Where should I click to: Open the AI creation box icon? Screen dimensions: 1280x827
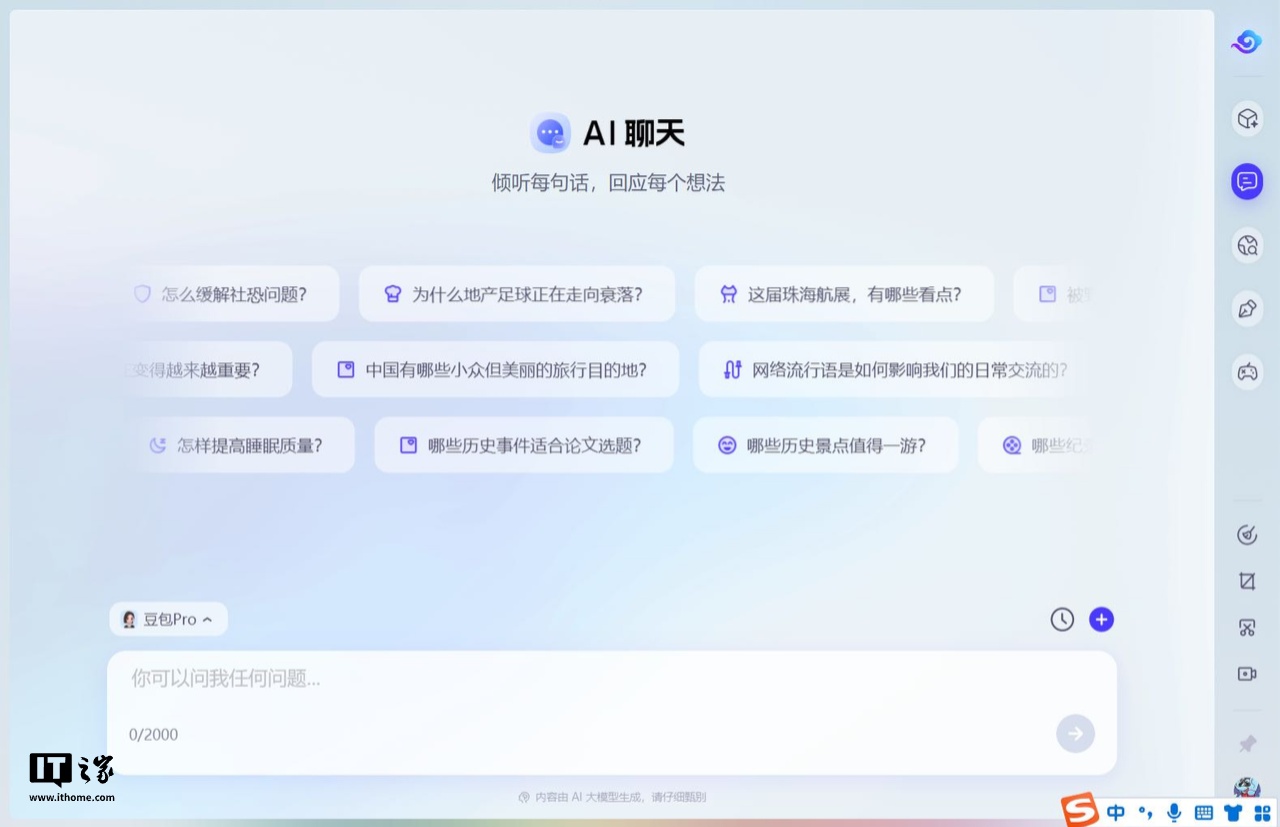(1247, 118)
